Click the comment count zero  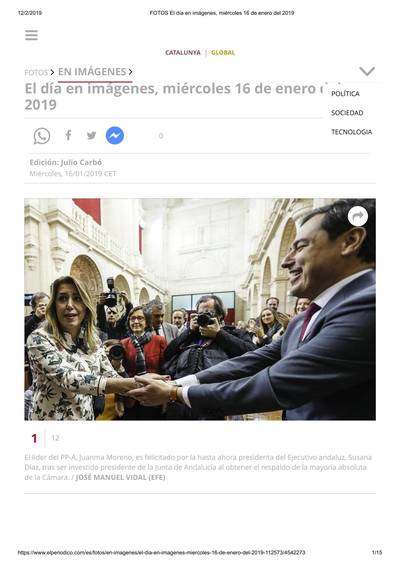point(161,136)
